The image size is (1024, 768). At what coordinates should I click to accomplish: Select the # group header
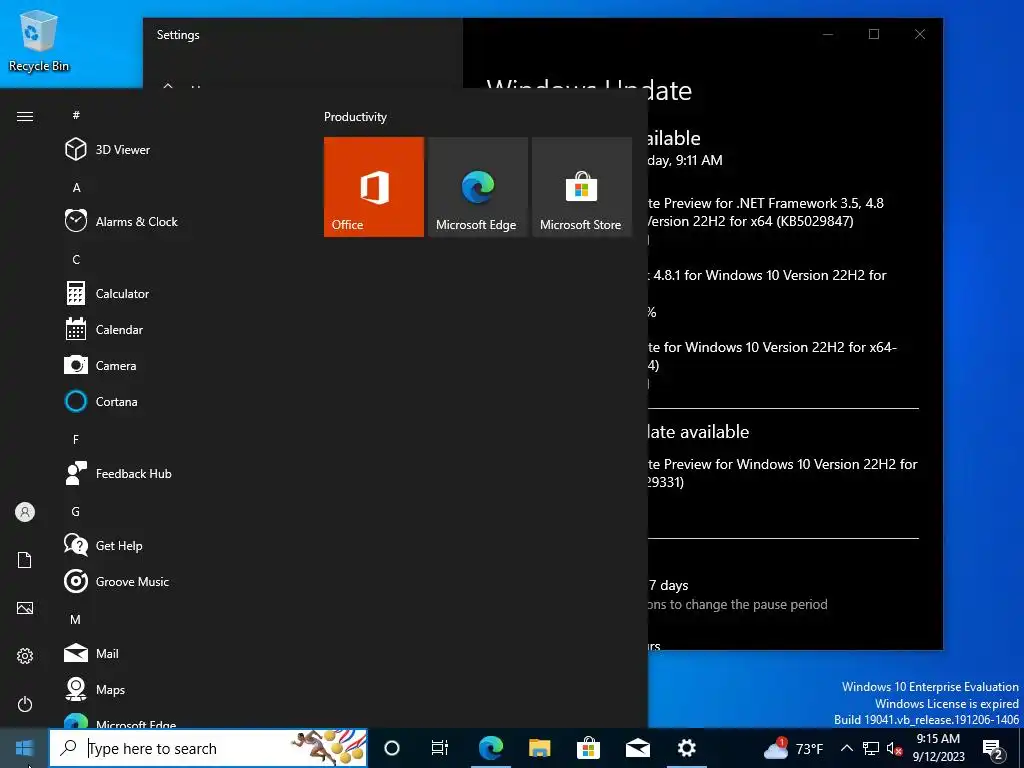[76, 115]
